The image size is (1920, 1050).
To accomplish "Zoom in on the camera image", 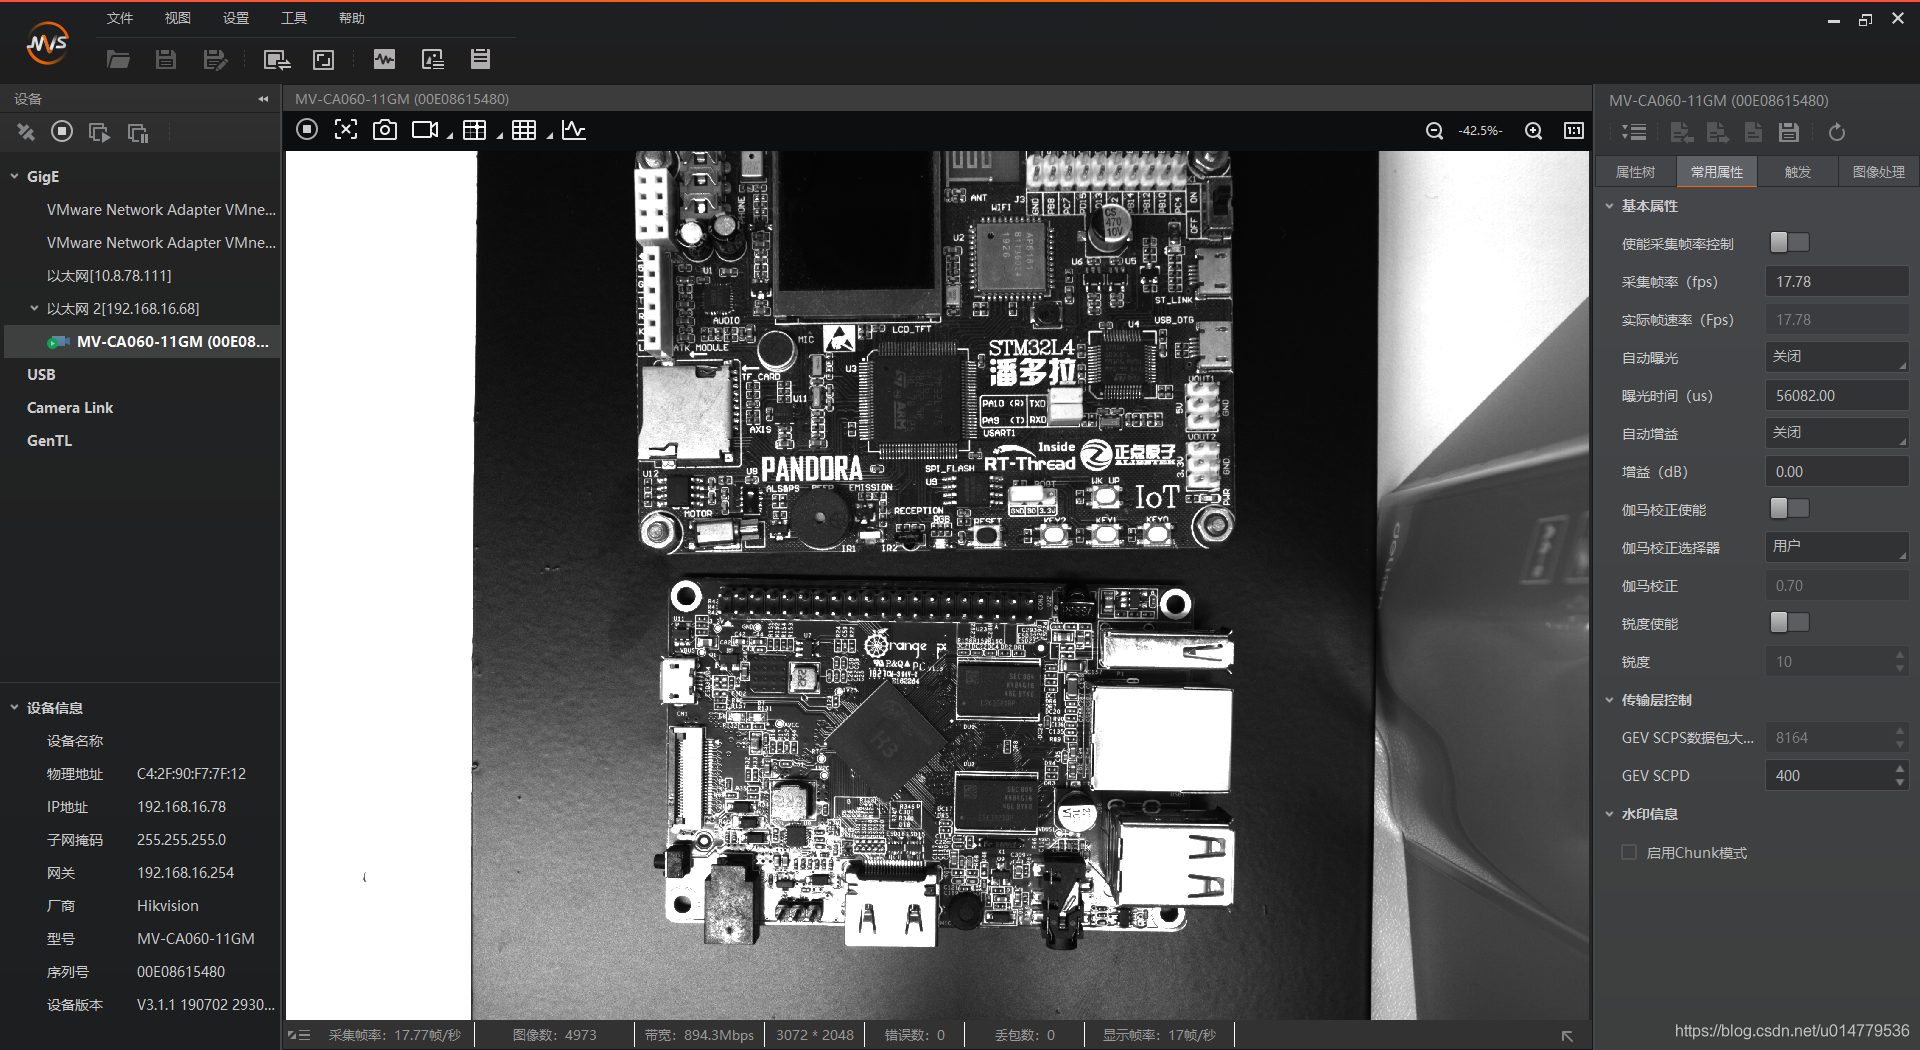I will 1533,131.
